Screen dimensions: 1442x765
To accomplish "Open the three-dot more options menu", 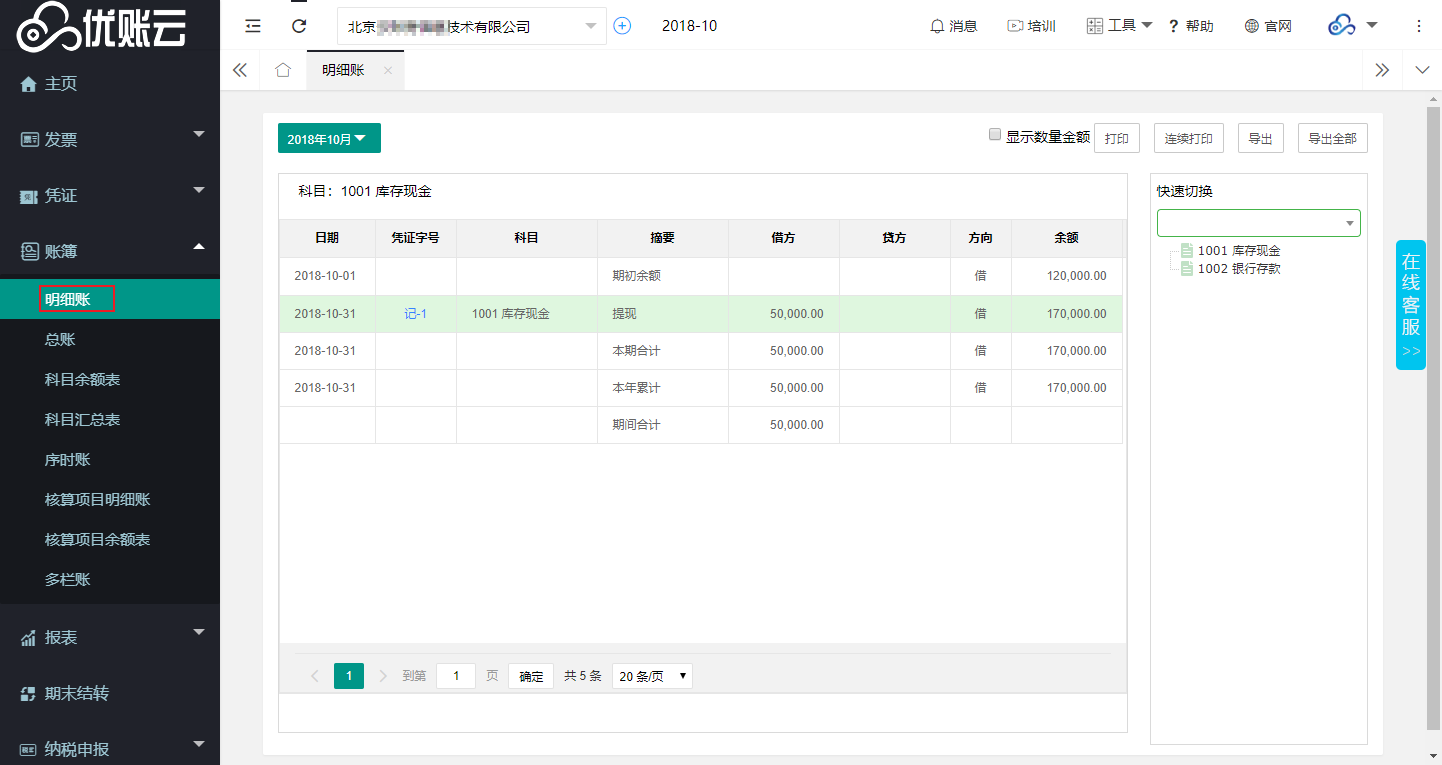I will [1419, 26].
